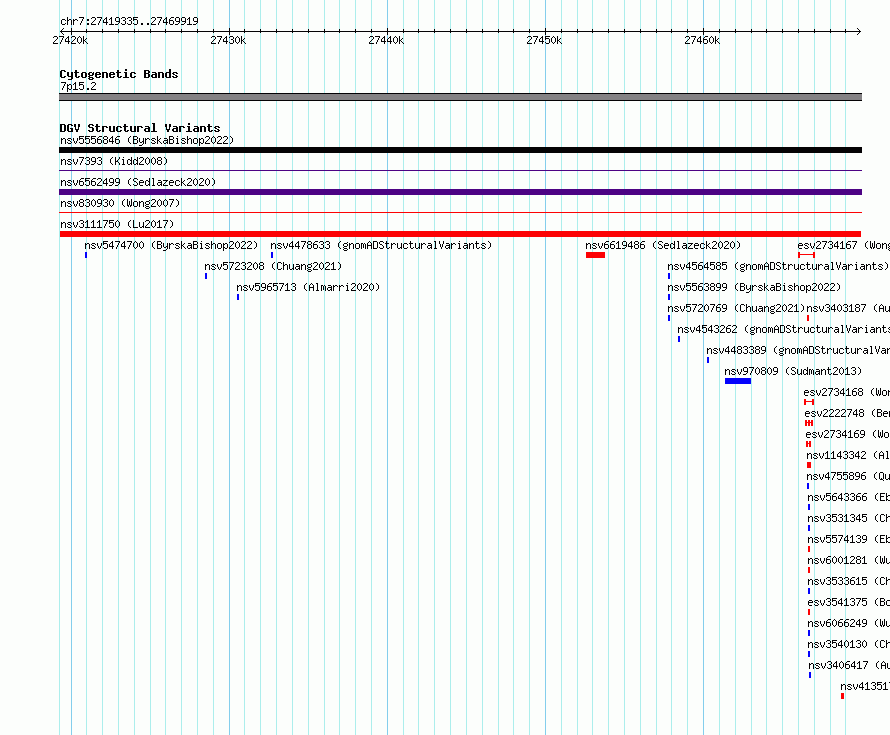This screenshot has height=735, width=890.
Task: Select the purple nsv6562499 variant bar
Action: [x=460, y=192]
